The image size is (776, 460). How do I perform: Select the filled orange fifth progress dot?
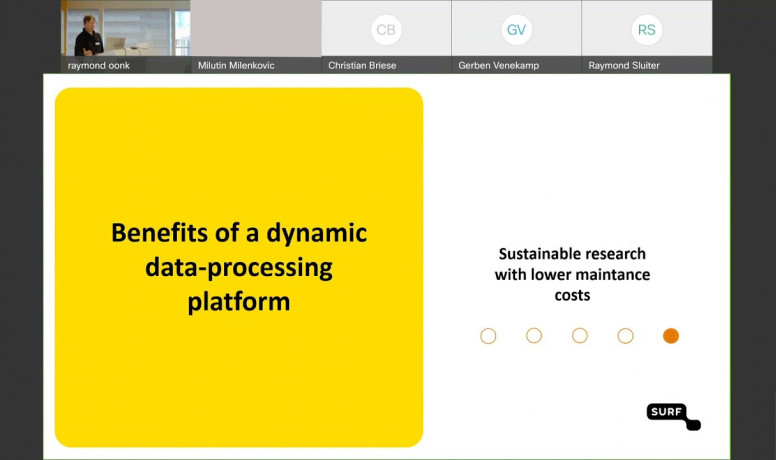click(x=671, y=336)
